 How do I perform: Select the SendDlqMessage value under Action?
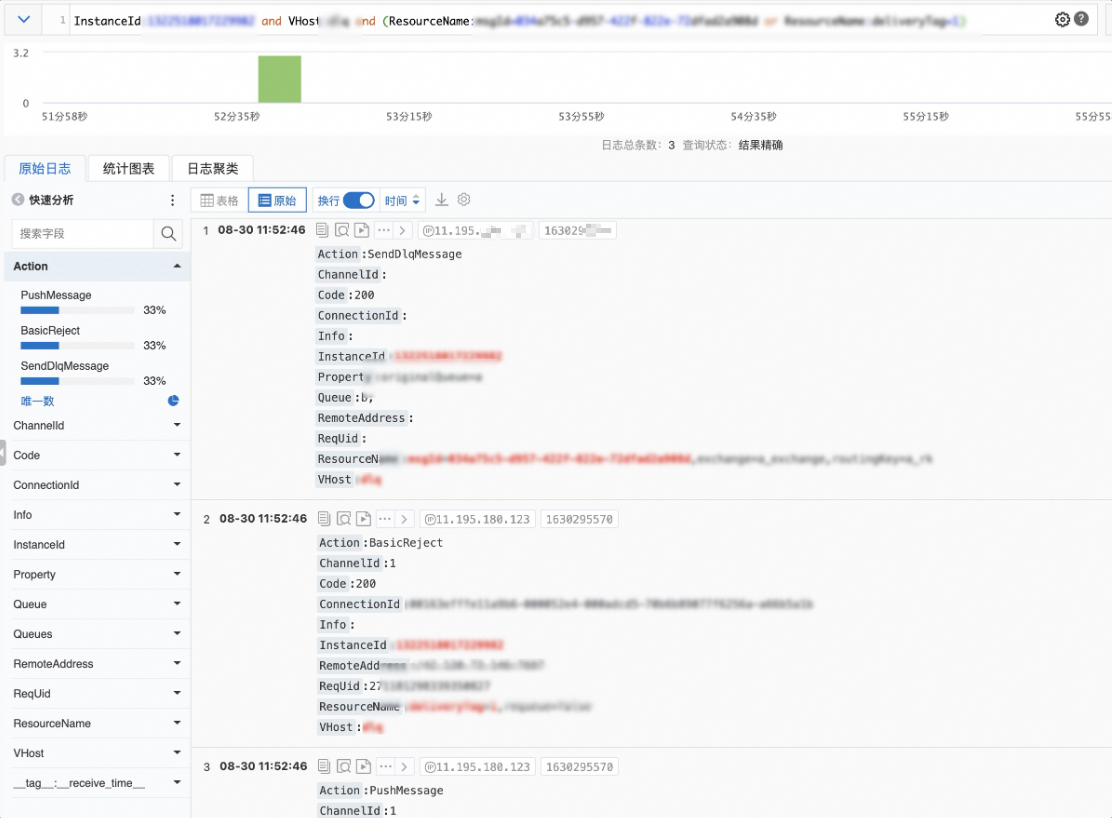(65, 366)
